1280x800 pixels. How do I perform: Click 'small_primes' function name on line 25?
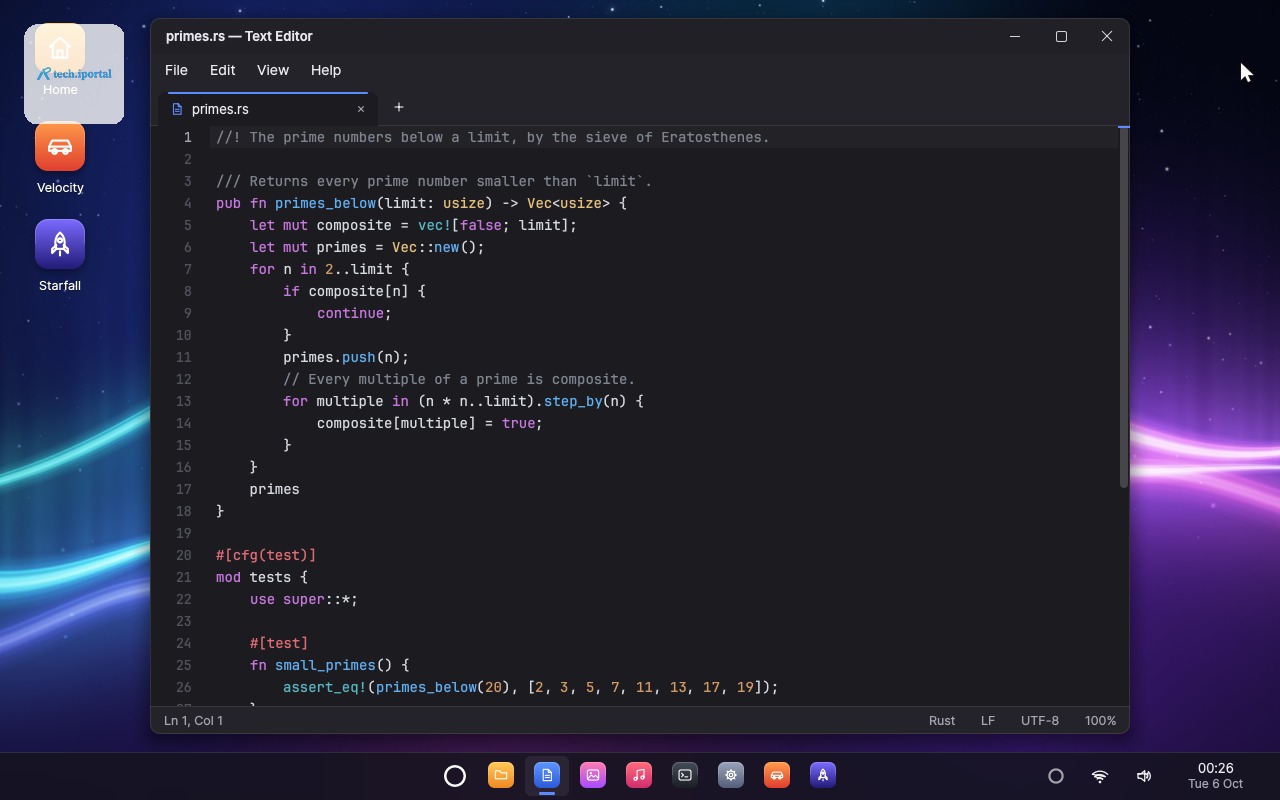click(x=325, y=665)
